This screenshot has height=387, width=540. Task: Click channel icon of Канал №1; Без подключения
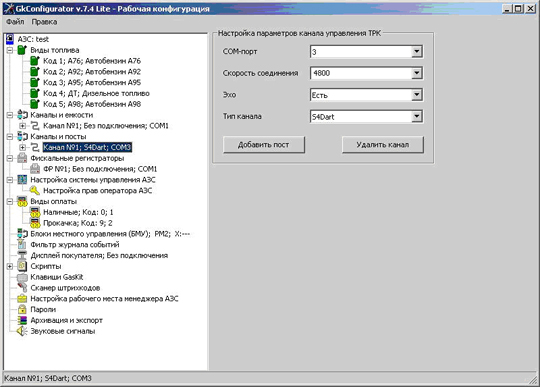pyautogui.click(x=35, y=126)
